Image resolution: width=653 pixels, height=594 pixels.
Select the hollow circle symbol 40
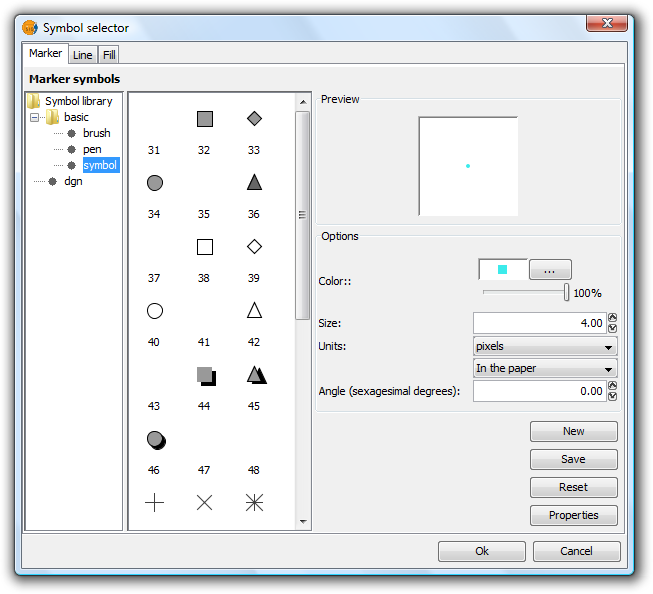point(155,310)
